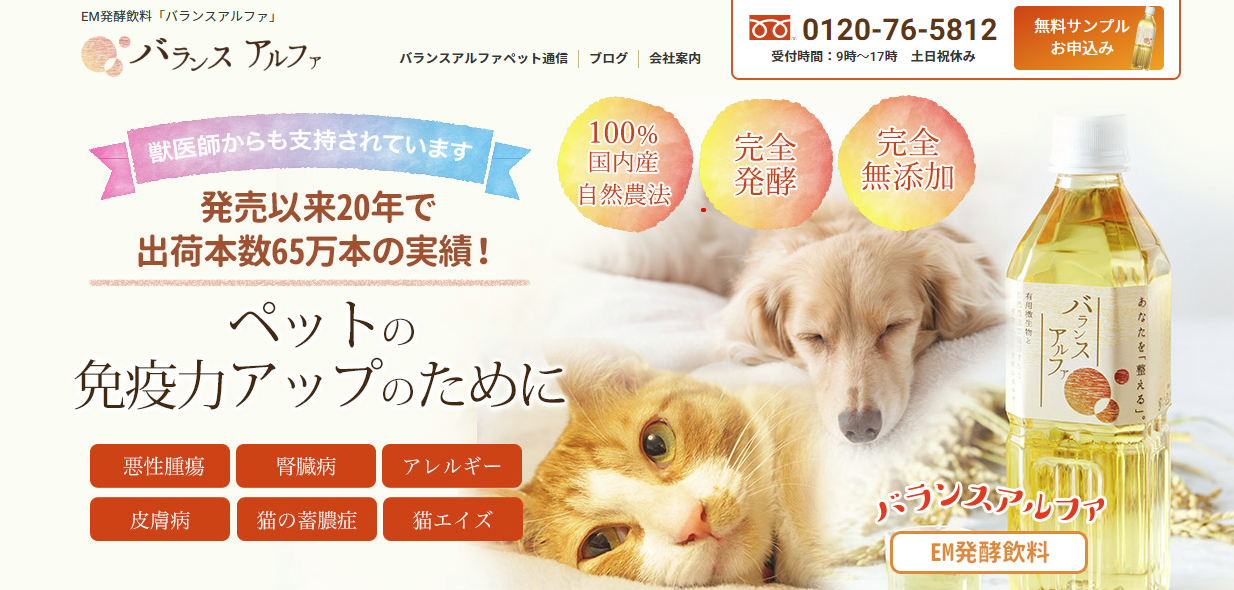This screenshot has height=590, width=1234.
Task: Click the EM発酵飲料 label button
Action: [x=988, y=553]
